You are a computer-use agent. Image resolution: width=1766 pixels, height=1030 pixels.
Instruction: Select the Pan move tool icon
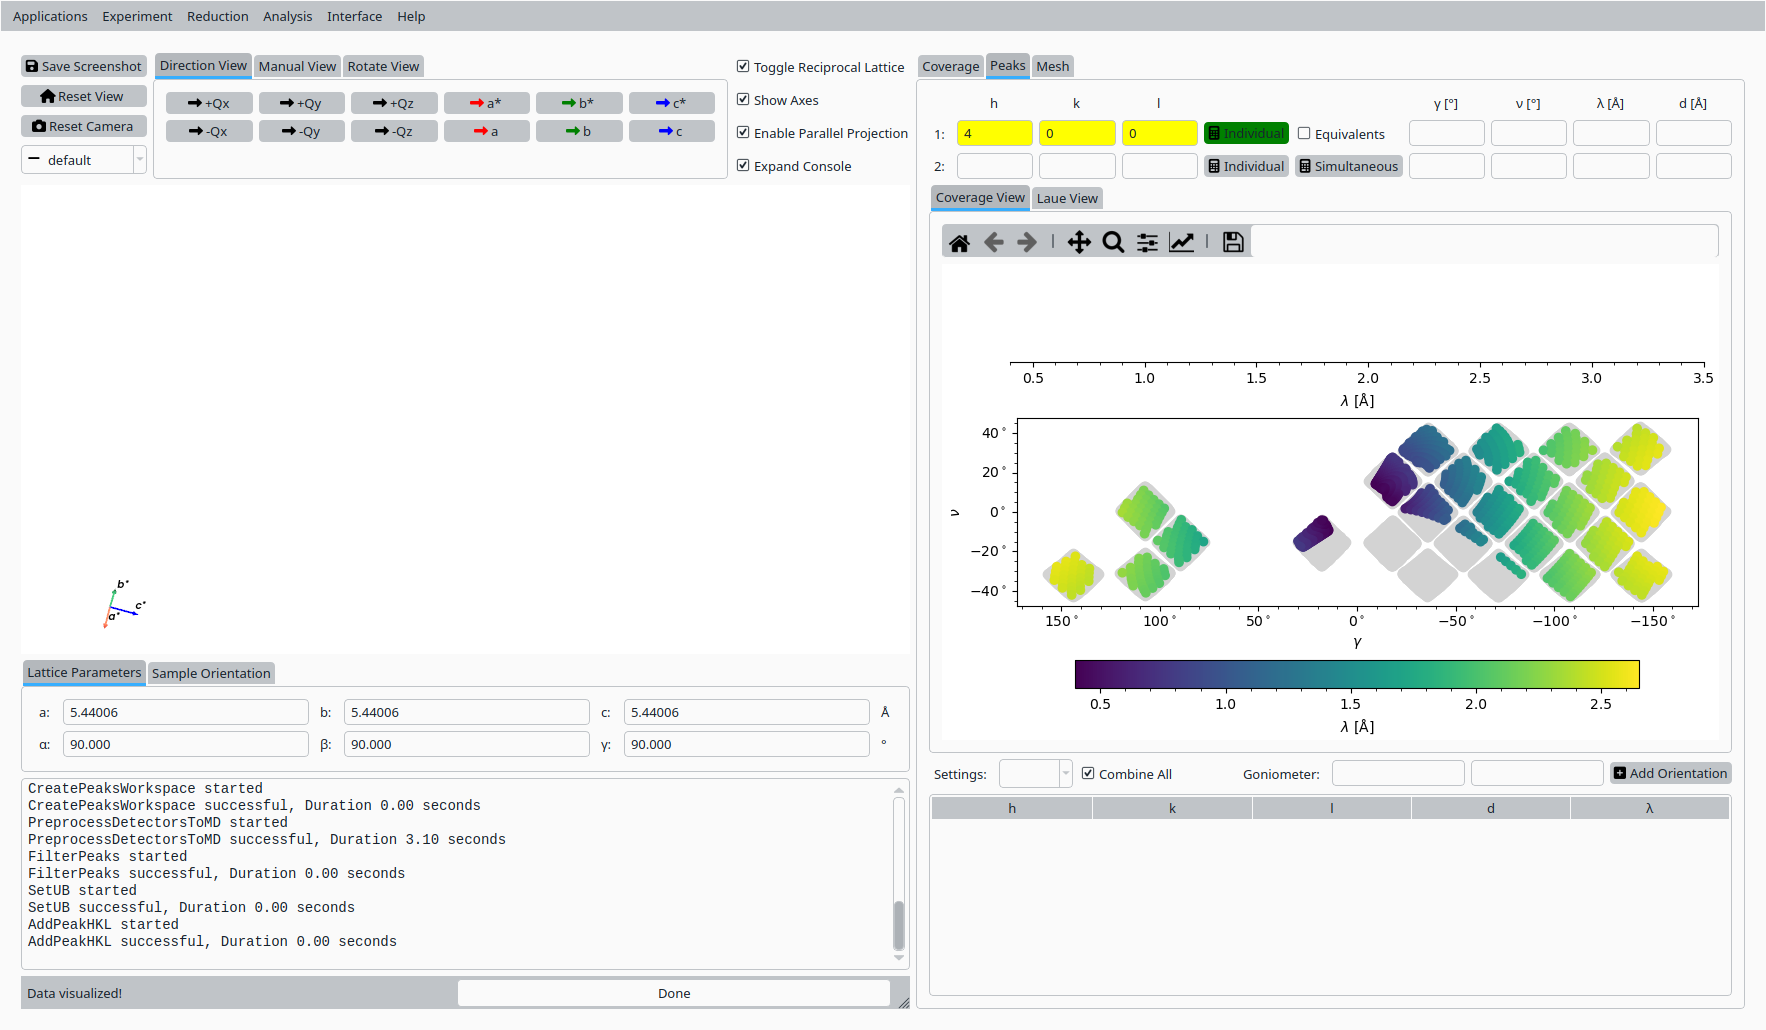click(x=1079, y=243)
